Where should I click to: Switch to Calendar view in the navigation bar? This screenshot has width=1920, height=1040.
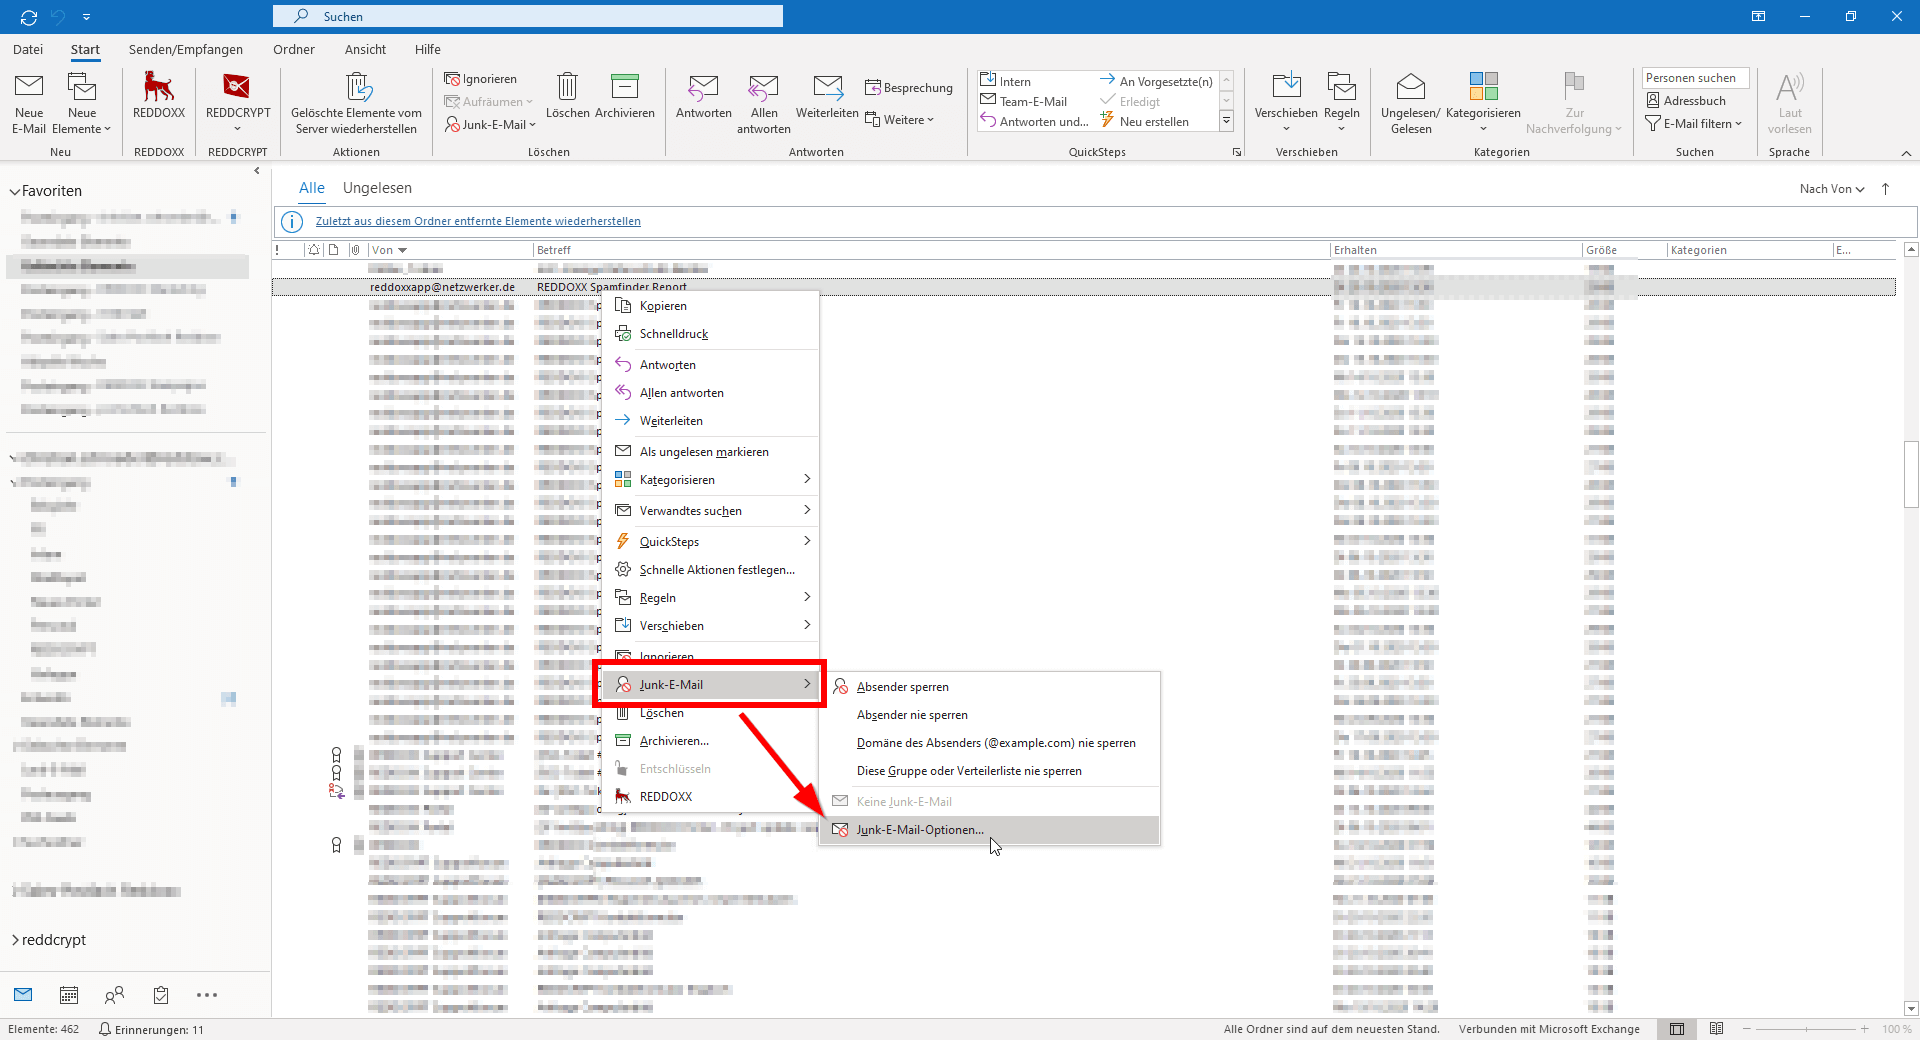69,995
